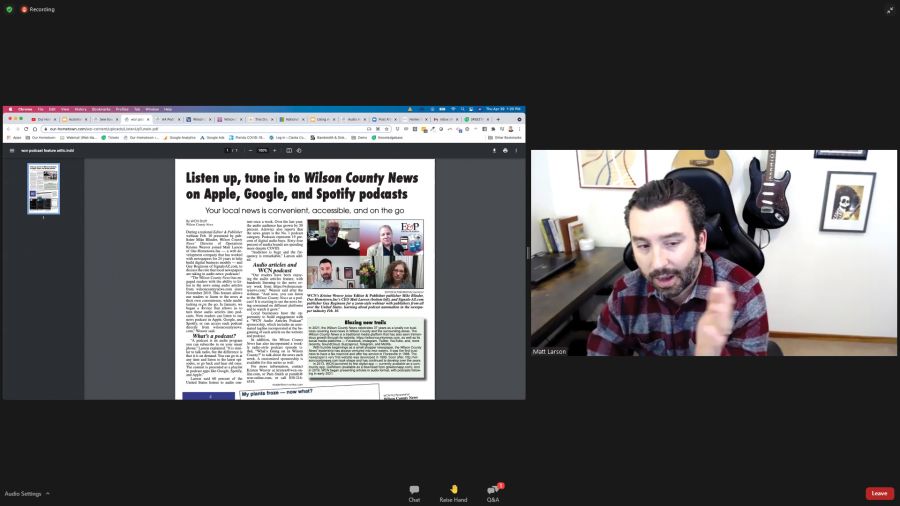
Task: Rotate the PDF counterclockwise
Action: tap(299, 150)
